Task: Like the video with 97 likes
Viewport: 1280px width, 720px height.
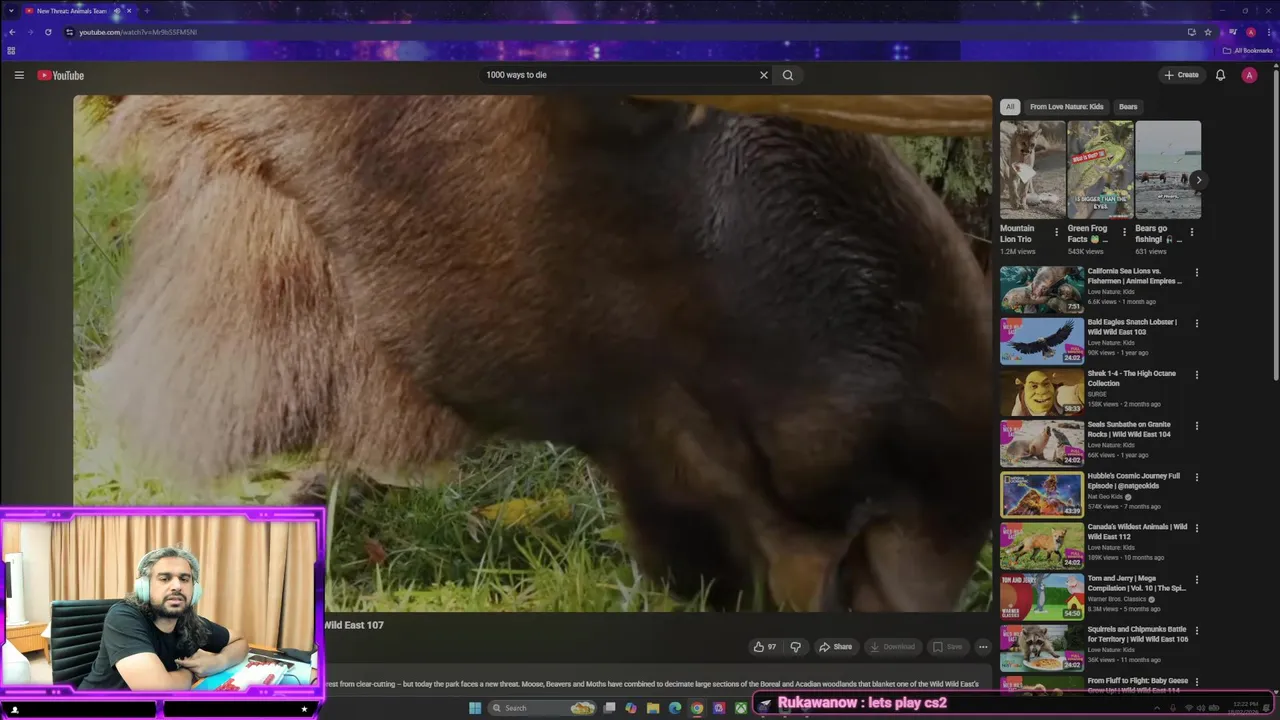Action: (x=764, y=647)
